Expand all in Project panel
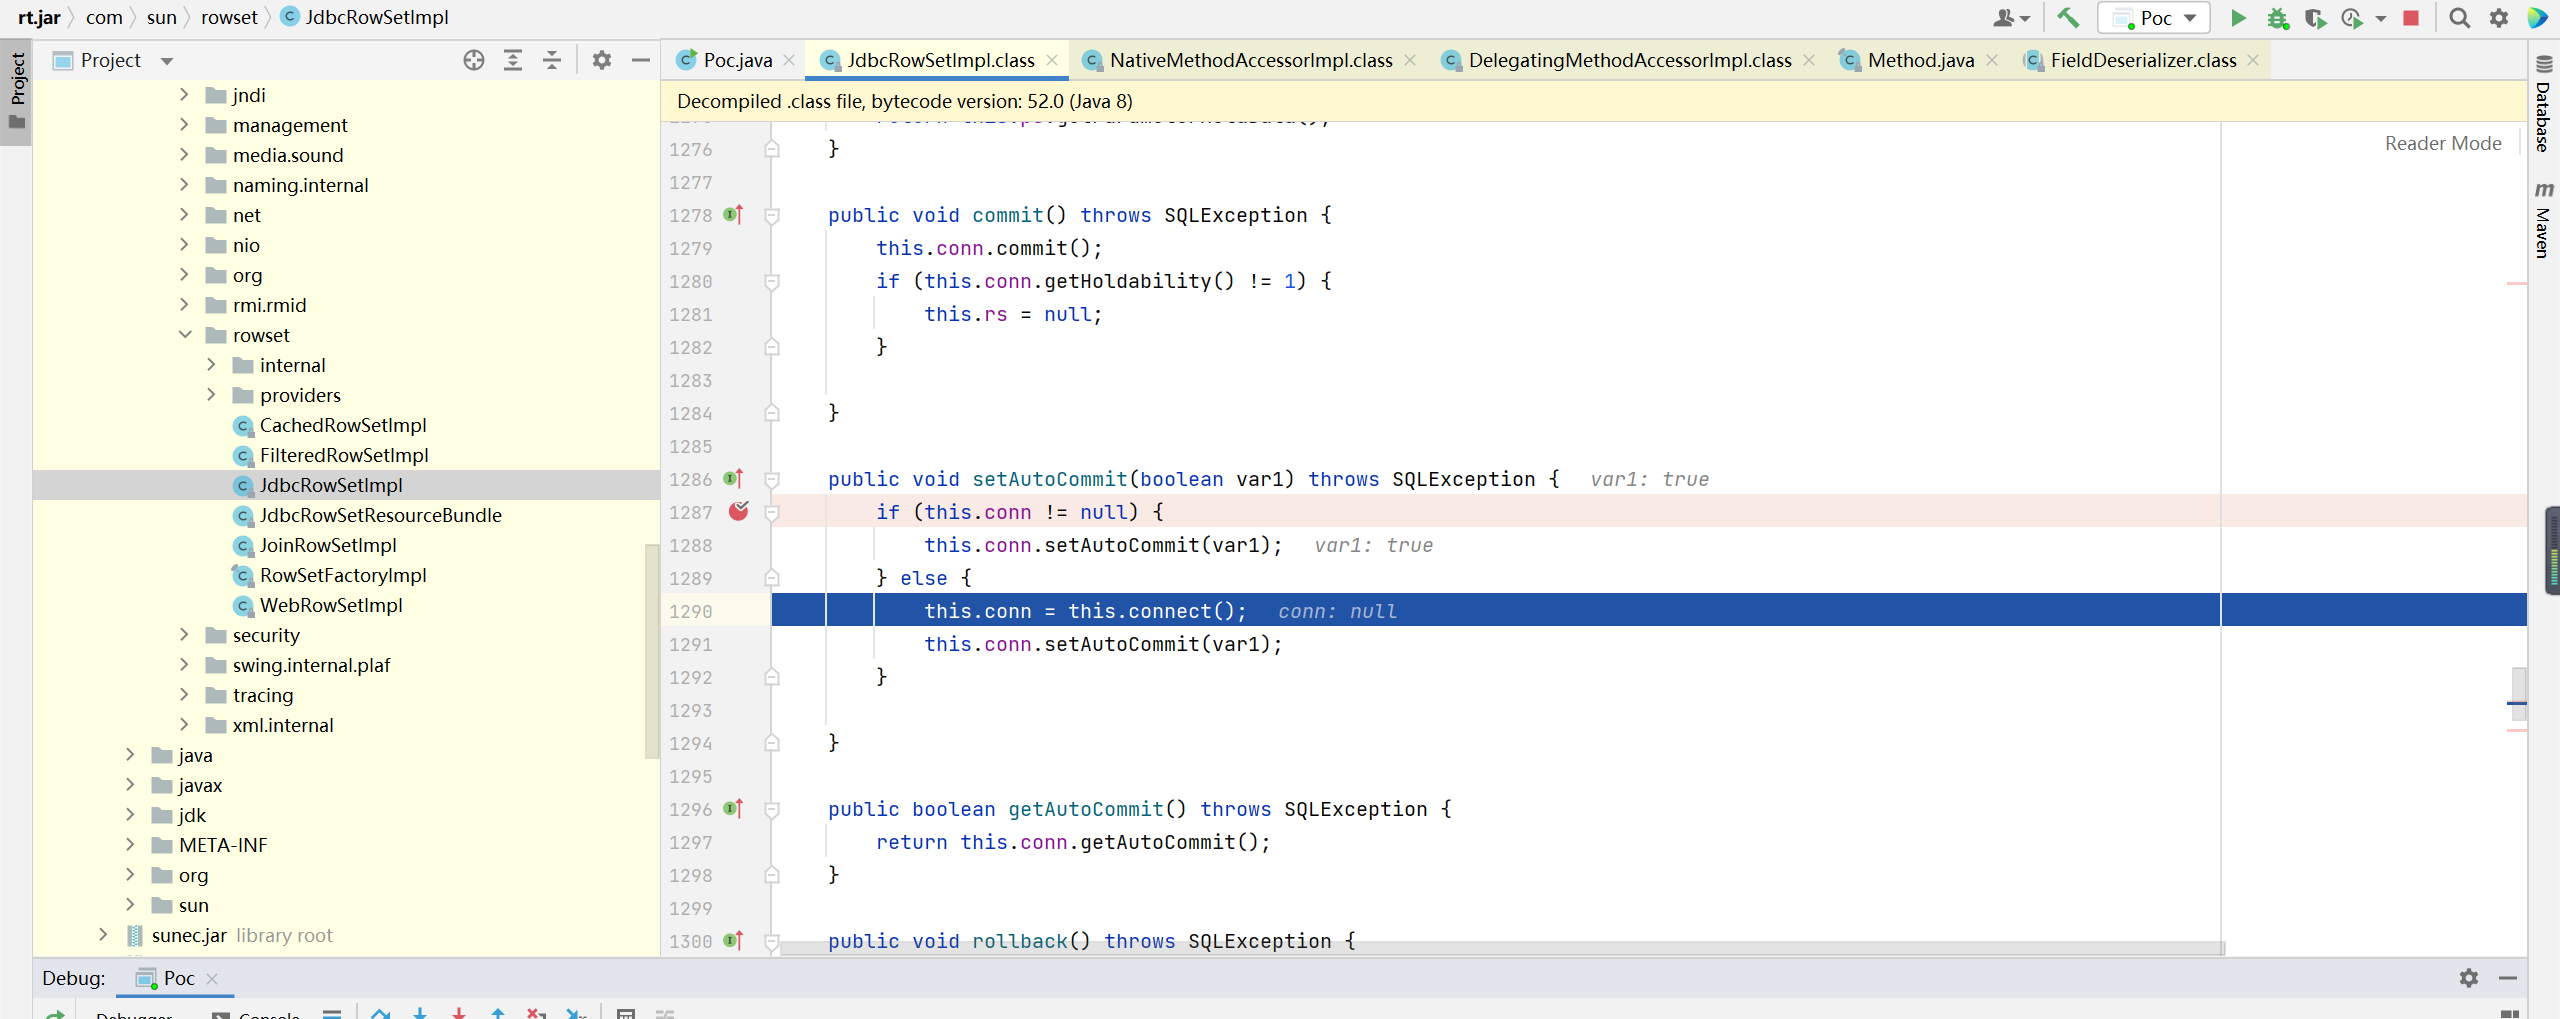The image size is (2560, 1019). 513,60
